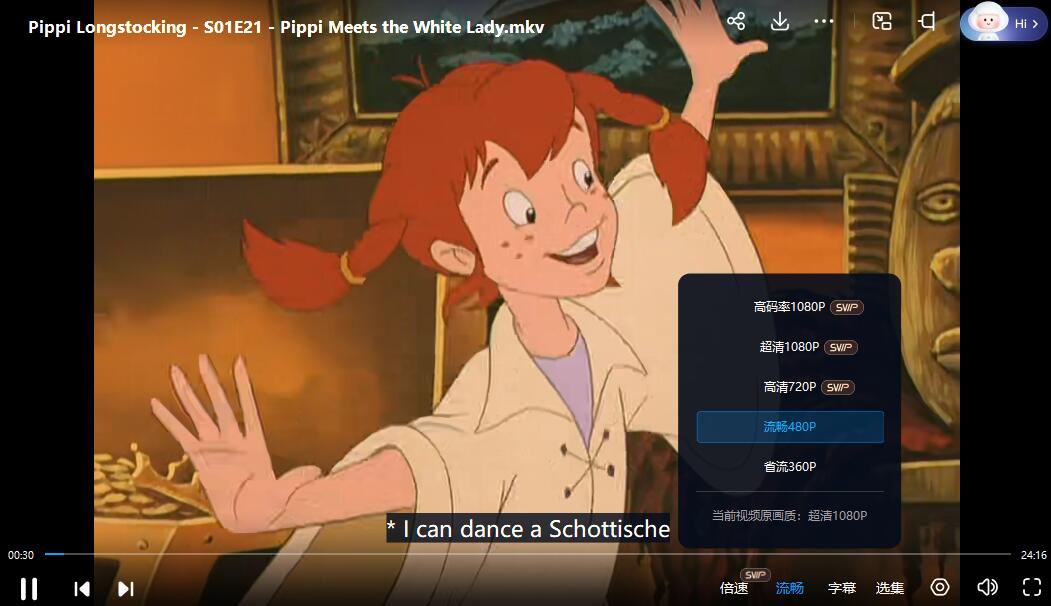Click the SVIP badge above 倍速
The width and height of the screenshot is (1051, 606).
coord(755,574)
